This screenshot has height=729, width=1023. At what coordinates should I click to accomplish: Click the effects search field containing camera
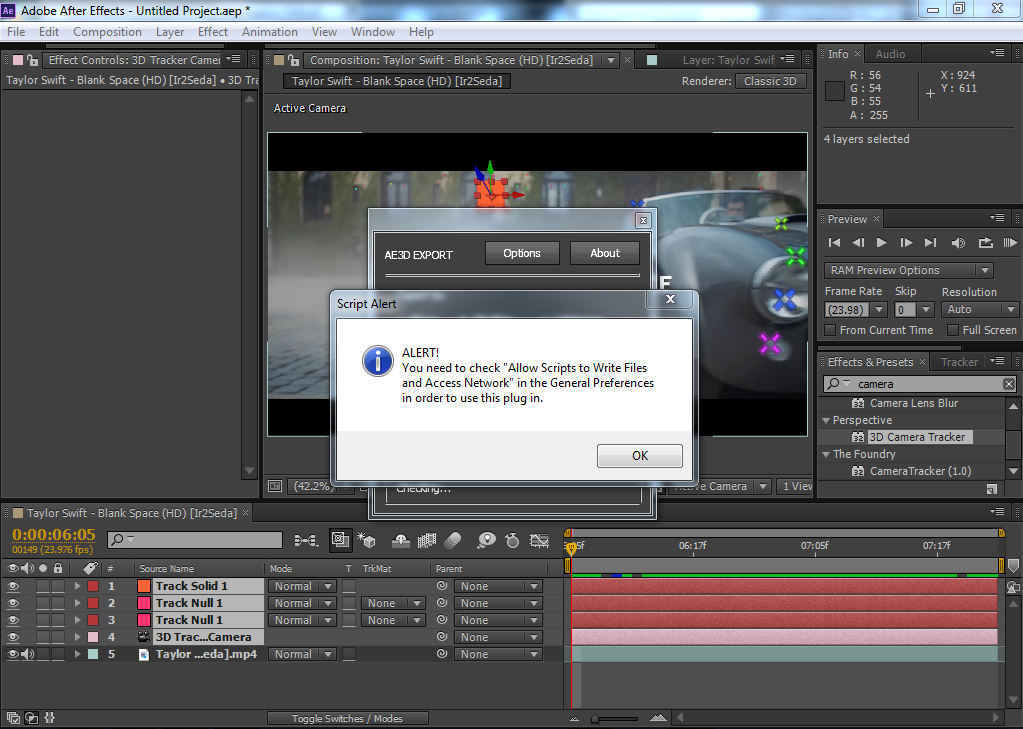pos(920,384)
